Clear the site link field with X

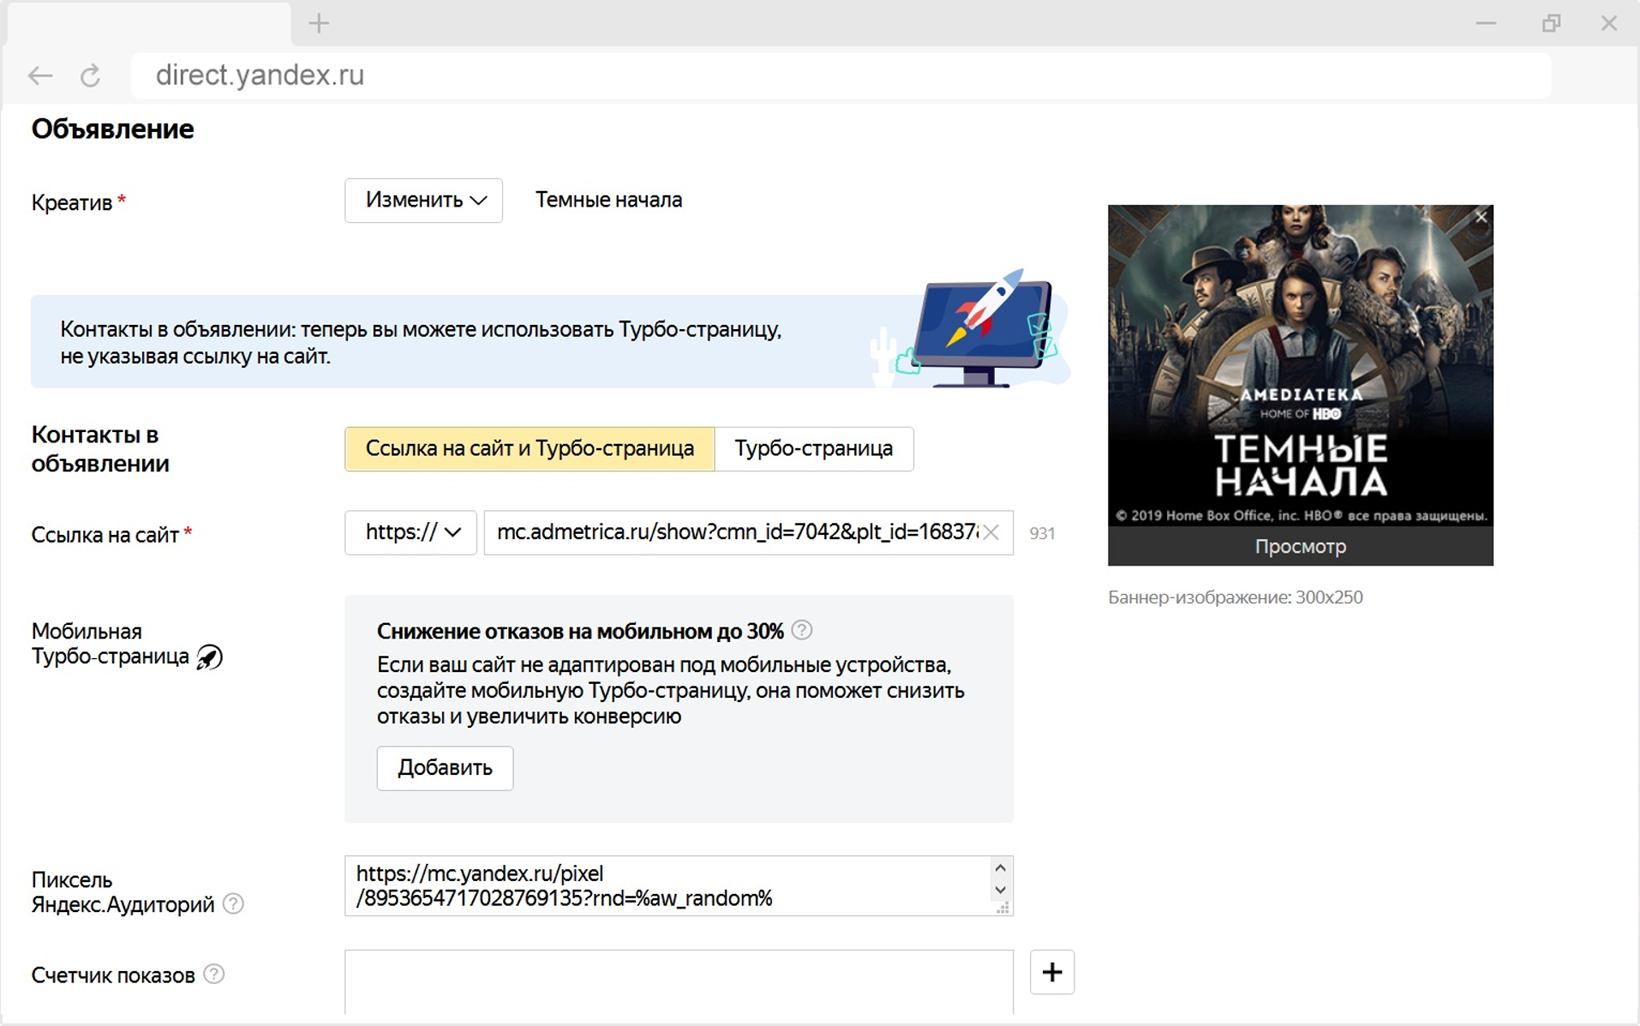pyautogui.click(x=991, y=533)
